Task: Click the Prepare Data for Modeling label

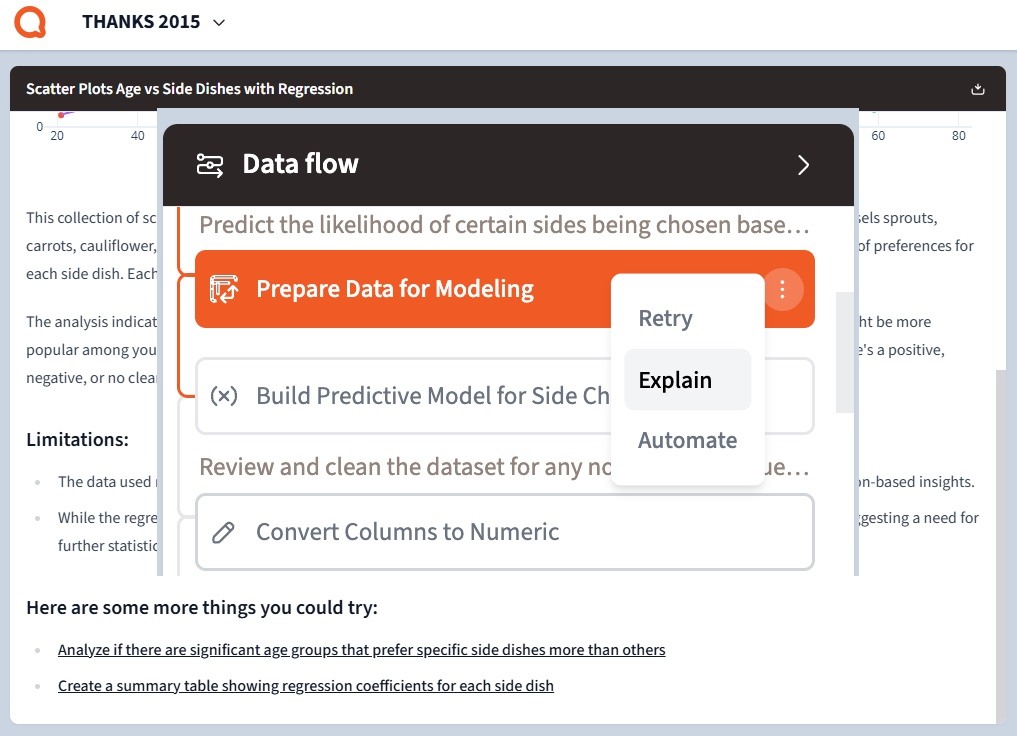Action: [x=395, y=290]
